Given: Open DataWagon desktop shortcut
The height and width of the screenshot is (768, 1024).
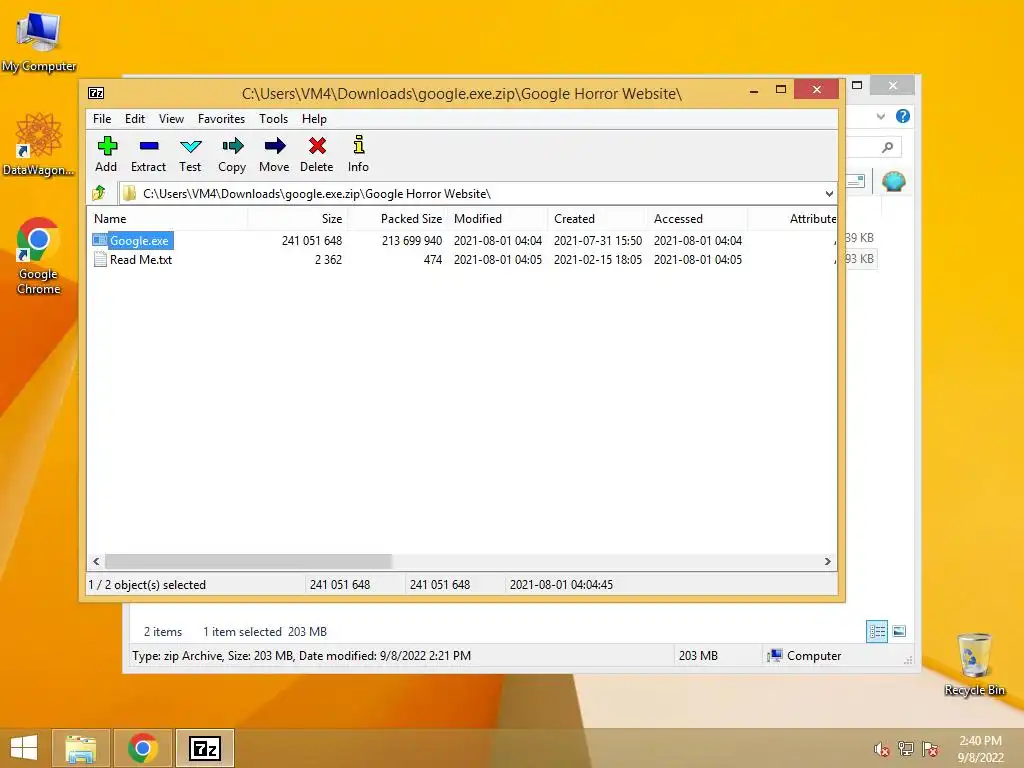Looking at the screenshot, I should [x=39, y=144].
